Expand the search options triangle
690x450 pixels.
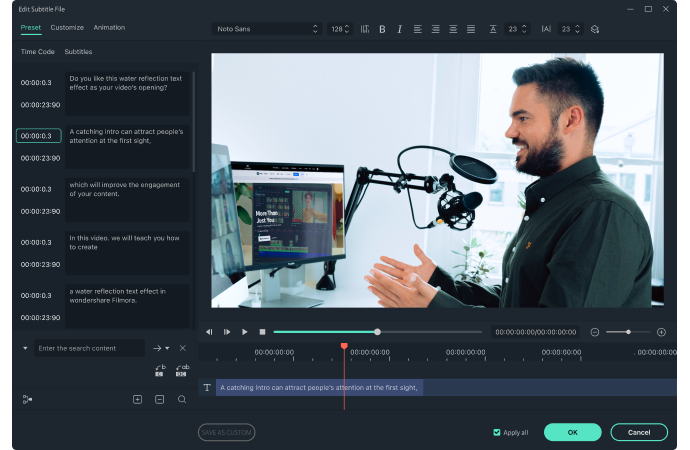pyautogui.click(x=25, y=348)
